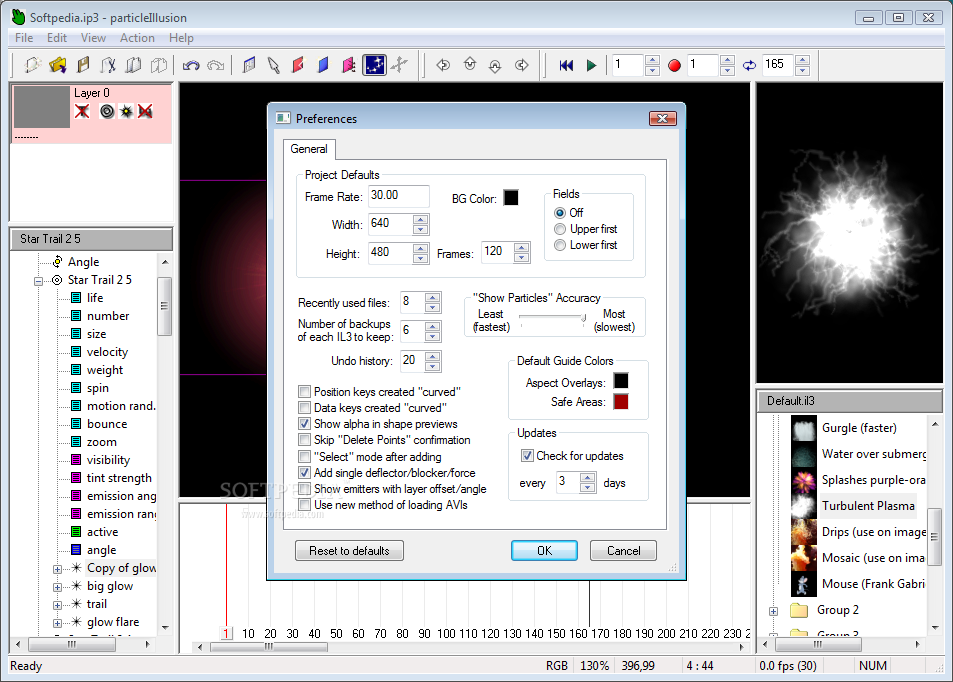953x682 pixels.
Task: Open the View menu
Action: [x=93, y=38]
